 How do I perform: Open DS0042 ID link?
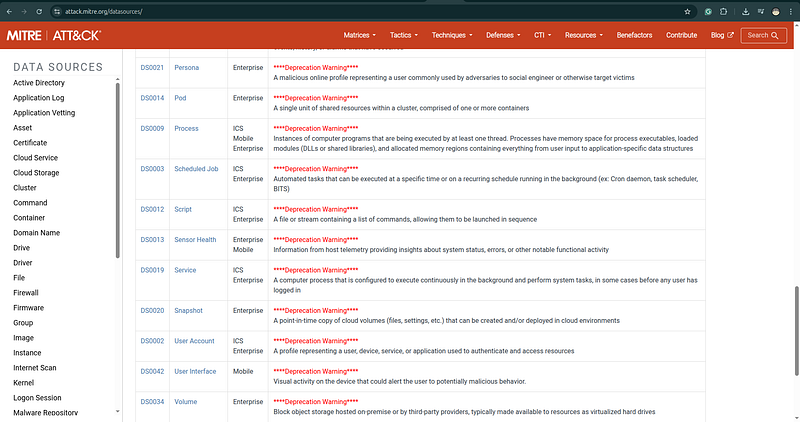click(x=152, y=371)
